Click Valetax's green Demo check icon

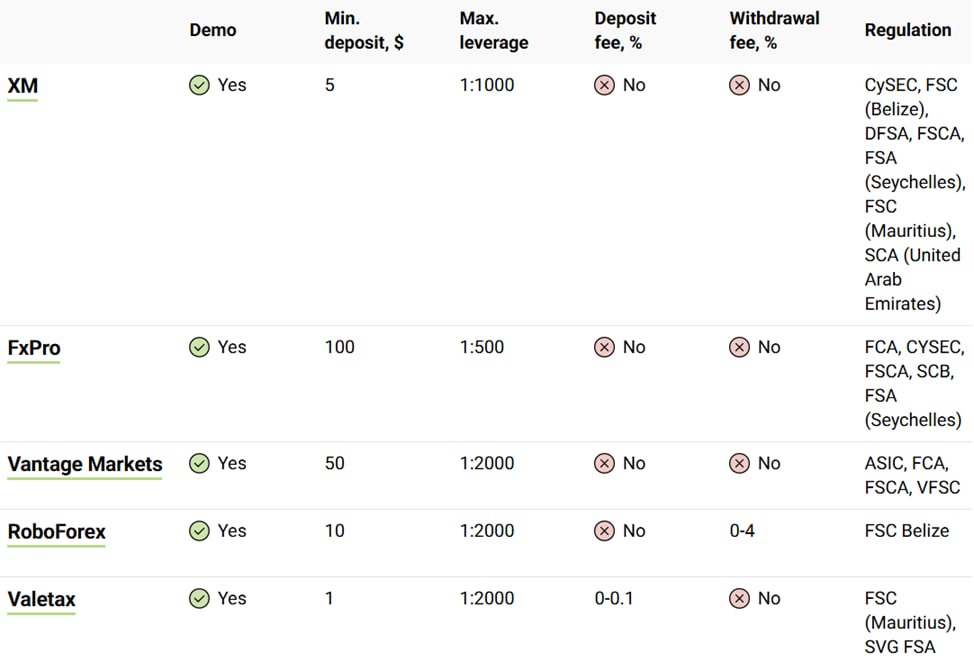(x=199, y=599)
